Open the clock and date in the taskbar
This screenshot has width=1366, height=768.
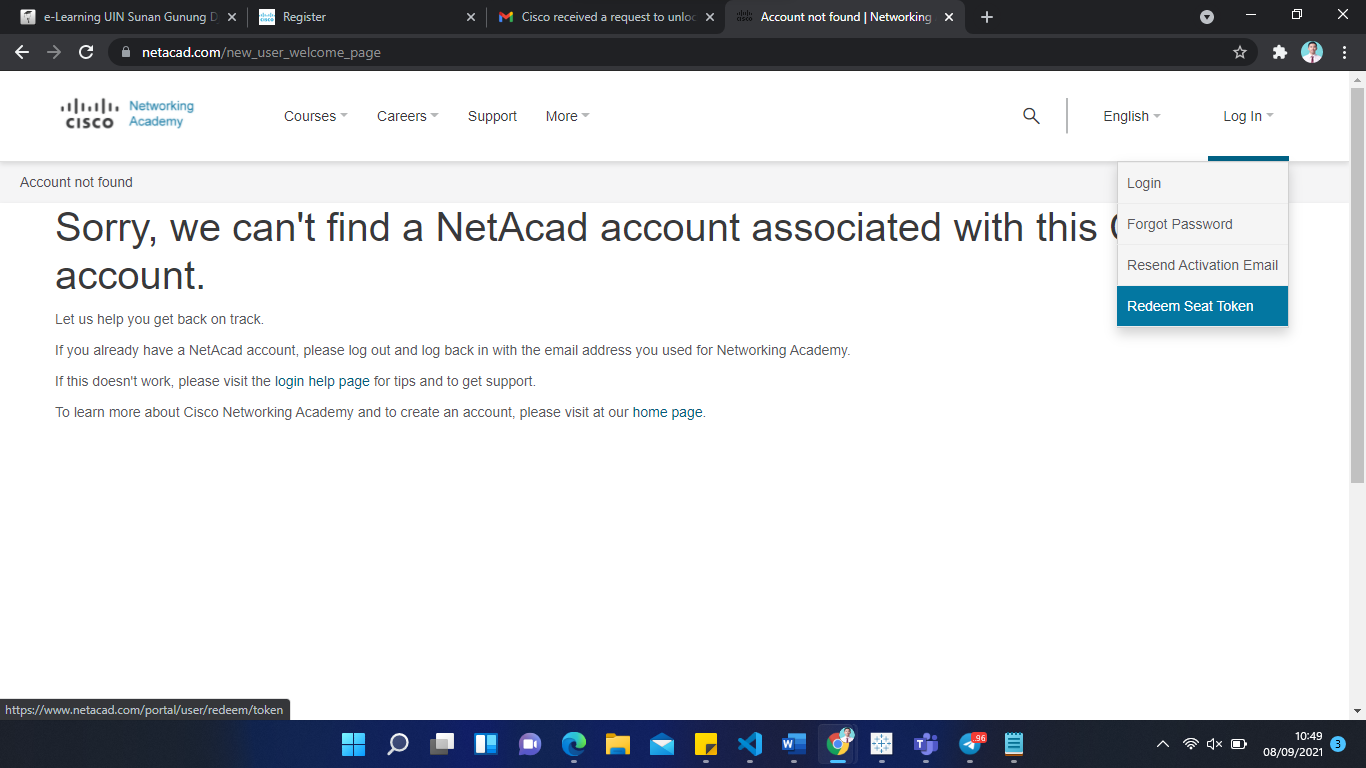click(1292, 744)
